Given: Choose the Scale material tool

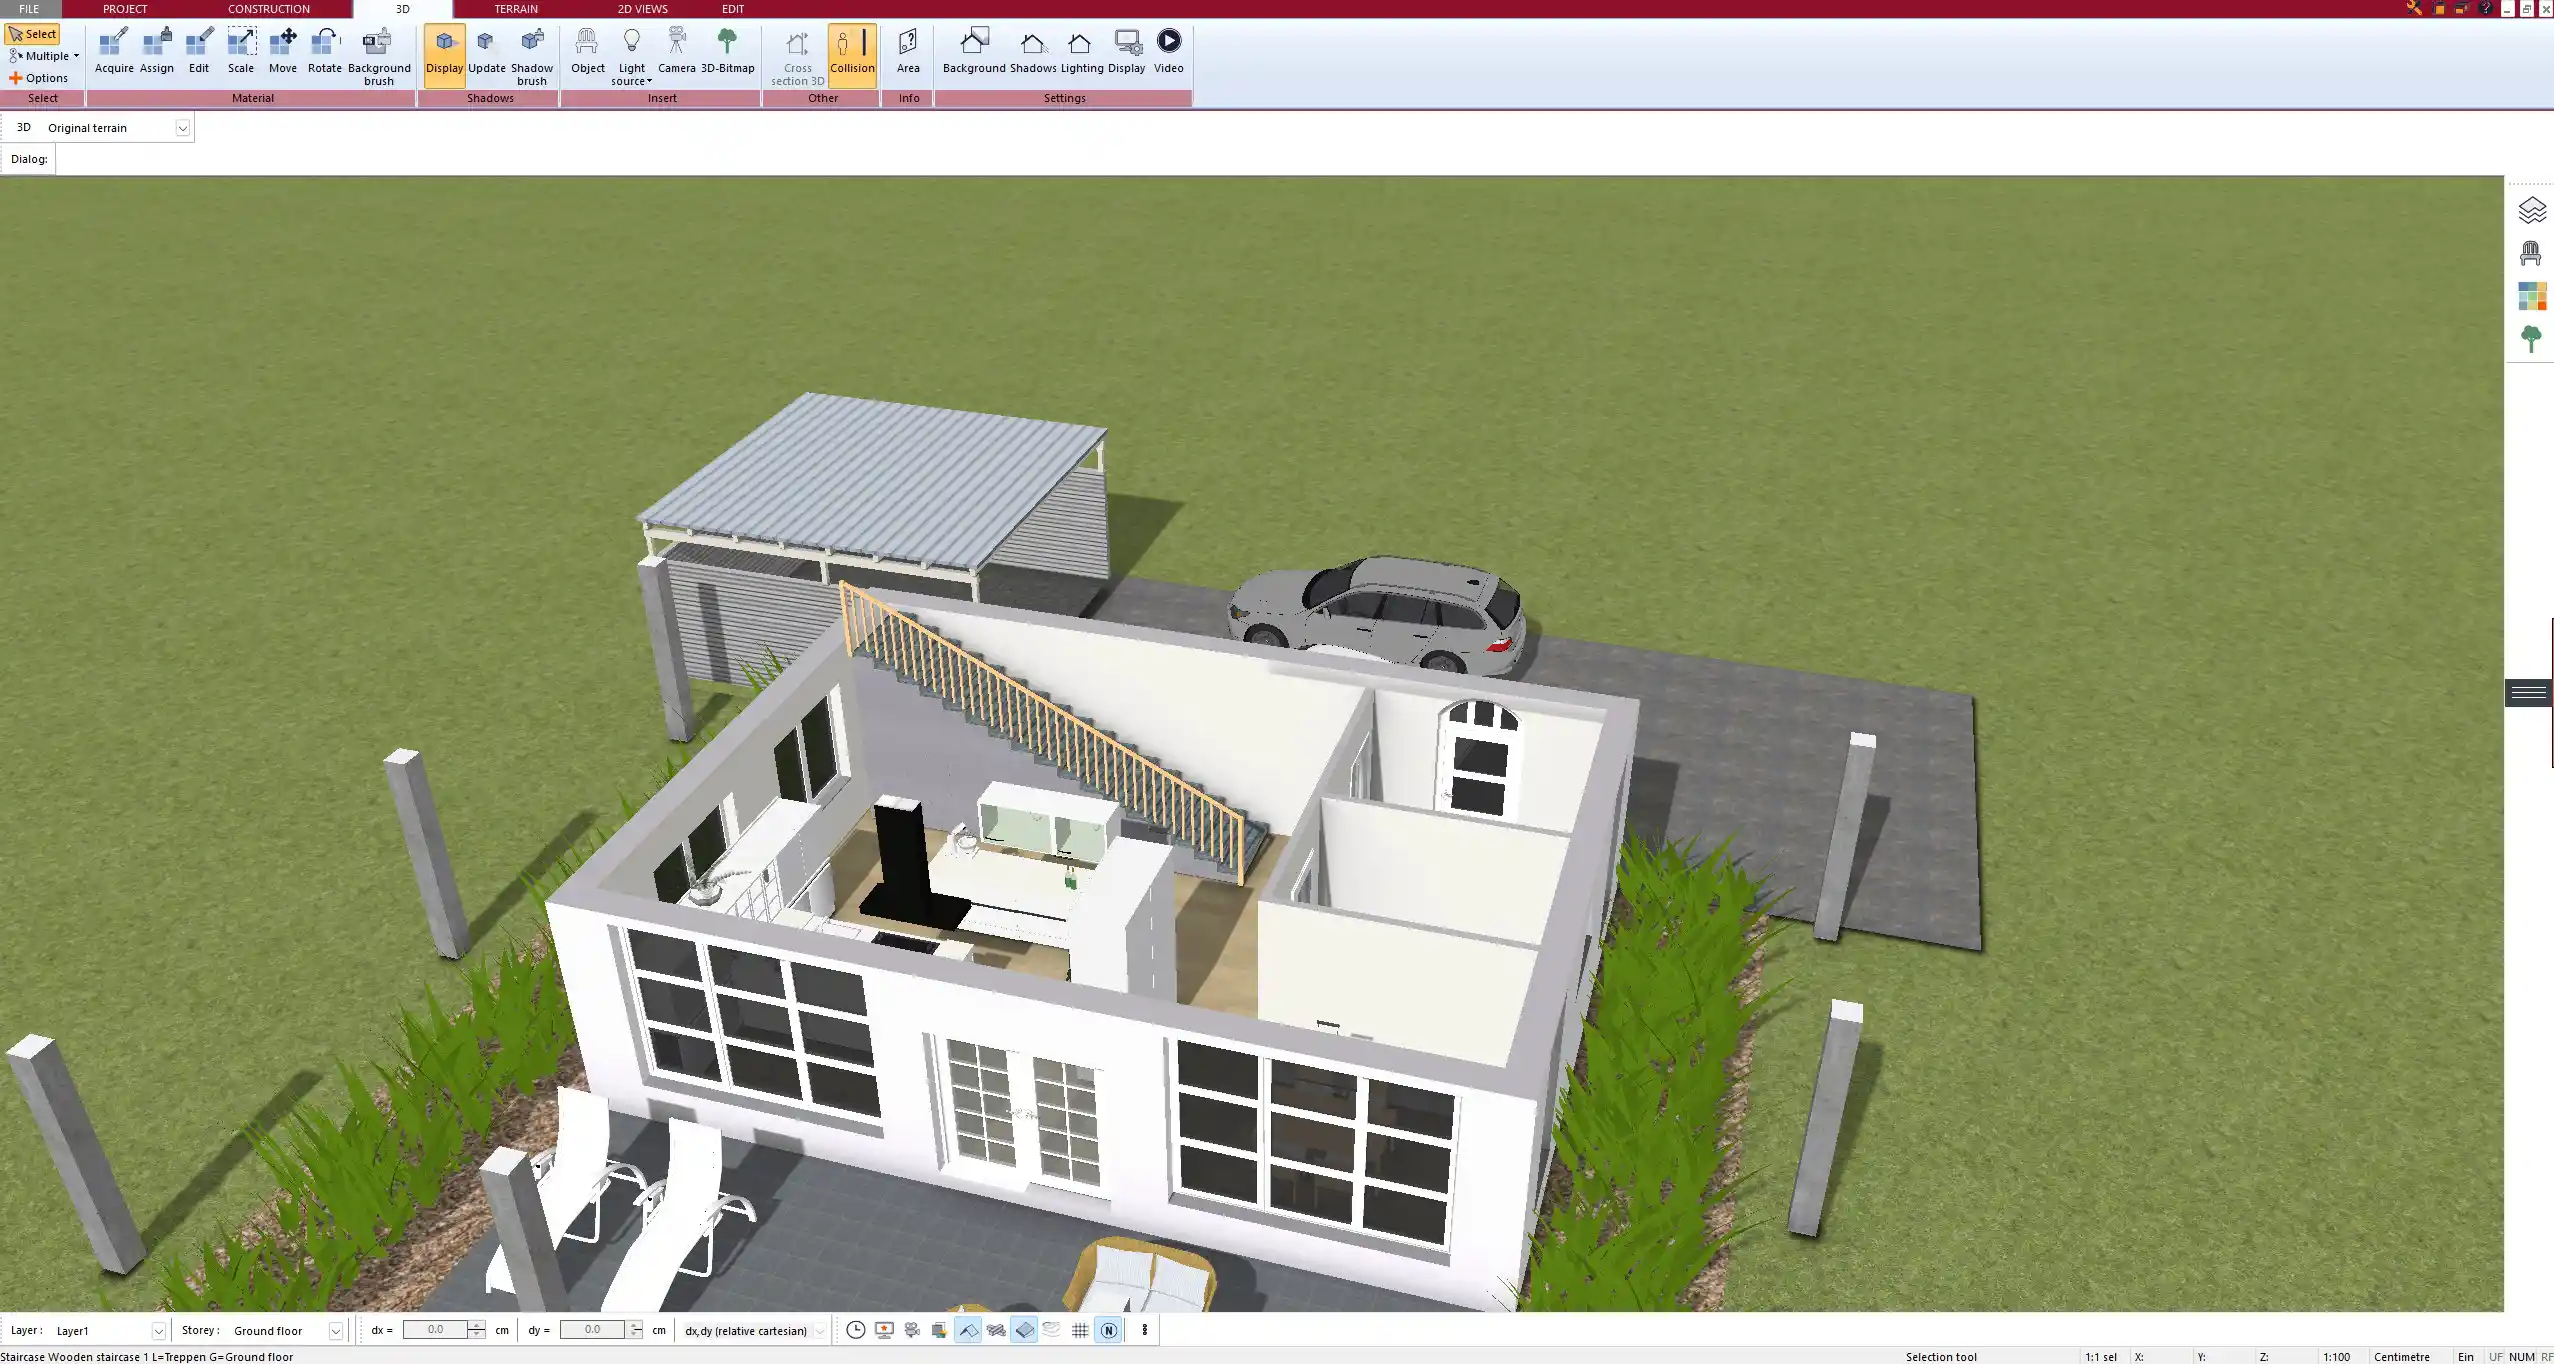Looking at the screenshot, I should (x=241, y=50).
